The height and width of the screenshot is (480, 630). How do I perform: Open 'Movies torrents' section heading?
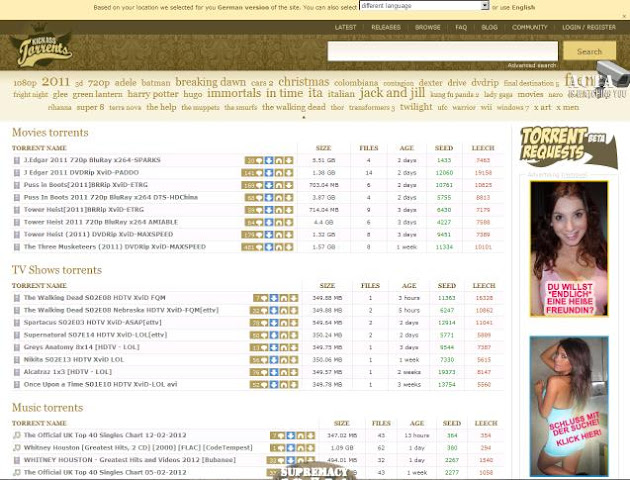(50, 133)
